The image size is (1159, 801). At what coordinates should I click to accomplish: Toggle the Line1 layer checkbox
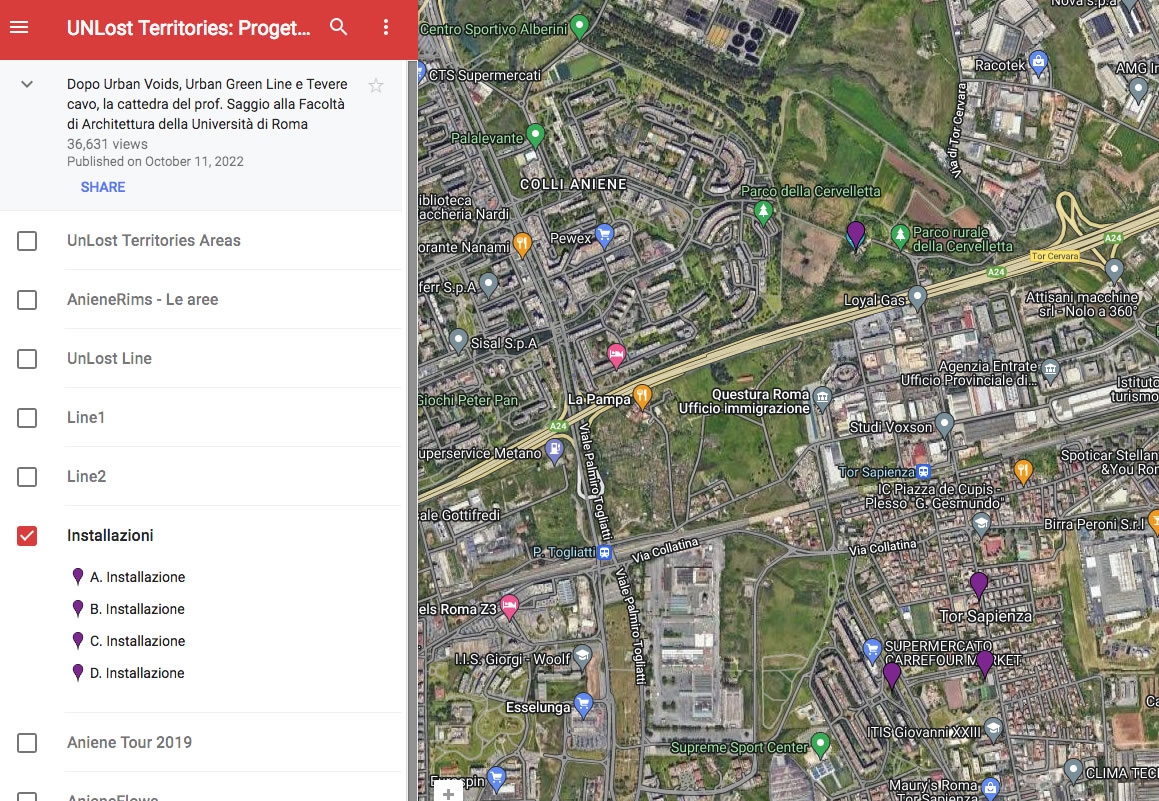[27, 418]
